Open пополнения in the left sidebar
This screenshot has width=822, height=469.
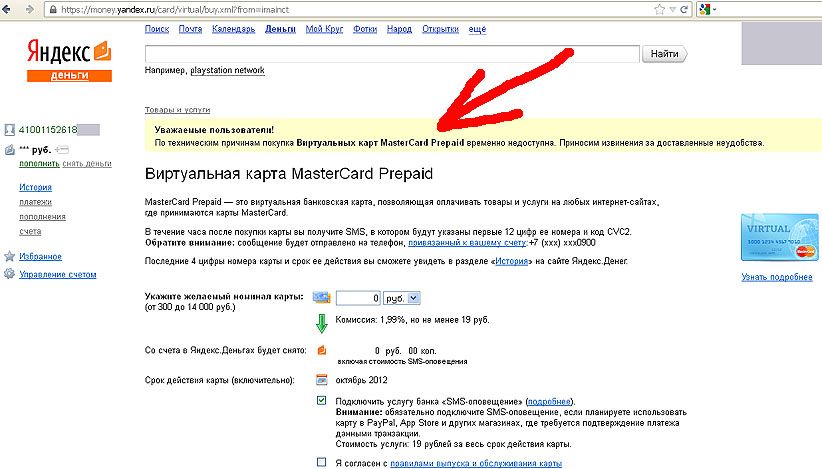(x=42, y=216)
